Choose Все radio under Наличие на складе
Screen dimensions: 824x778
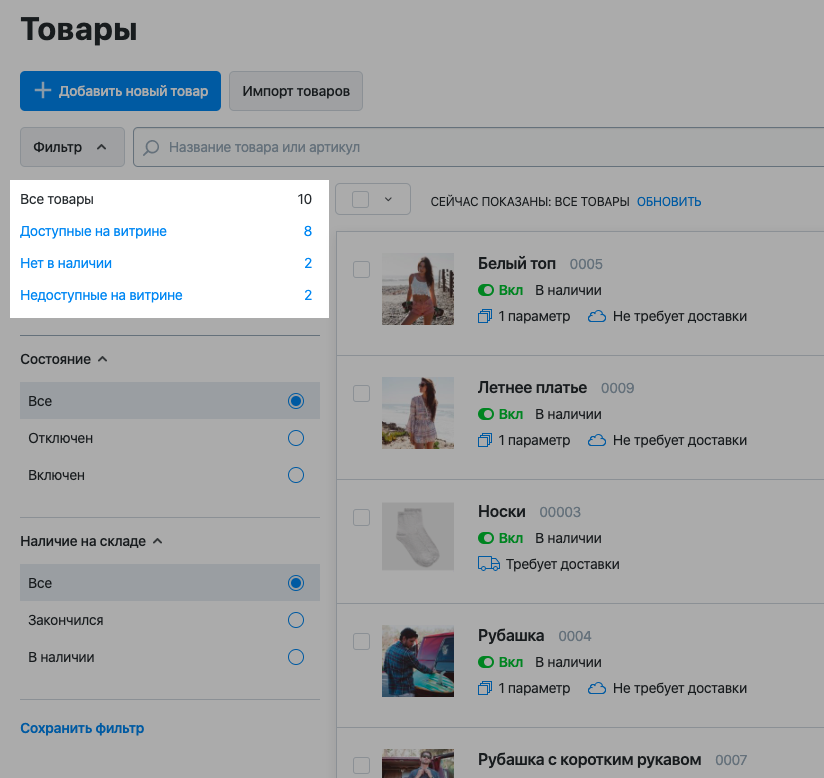[296, 583]
